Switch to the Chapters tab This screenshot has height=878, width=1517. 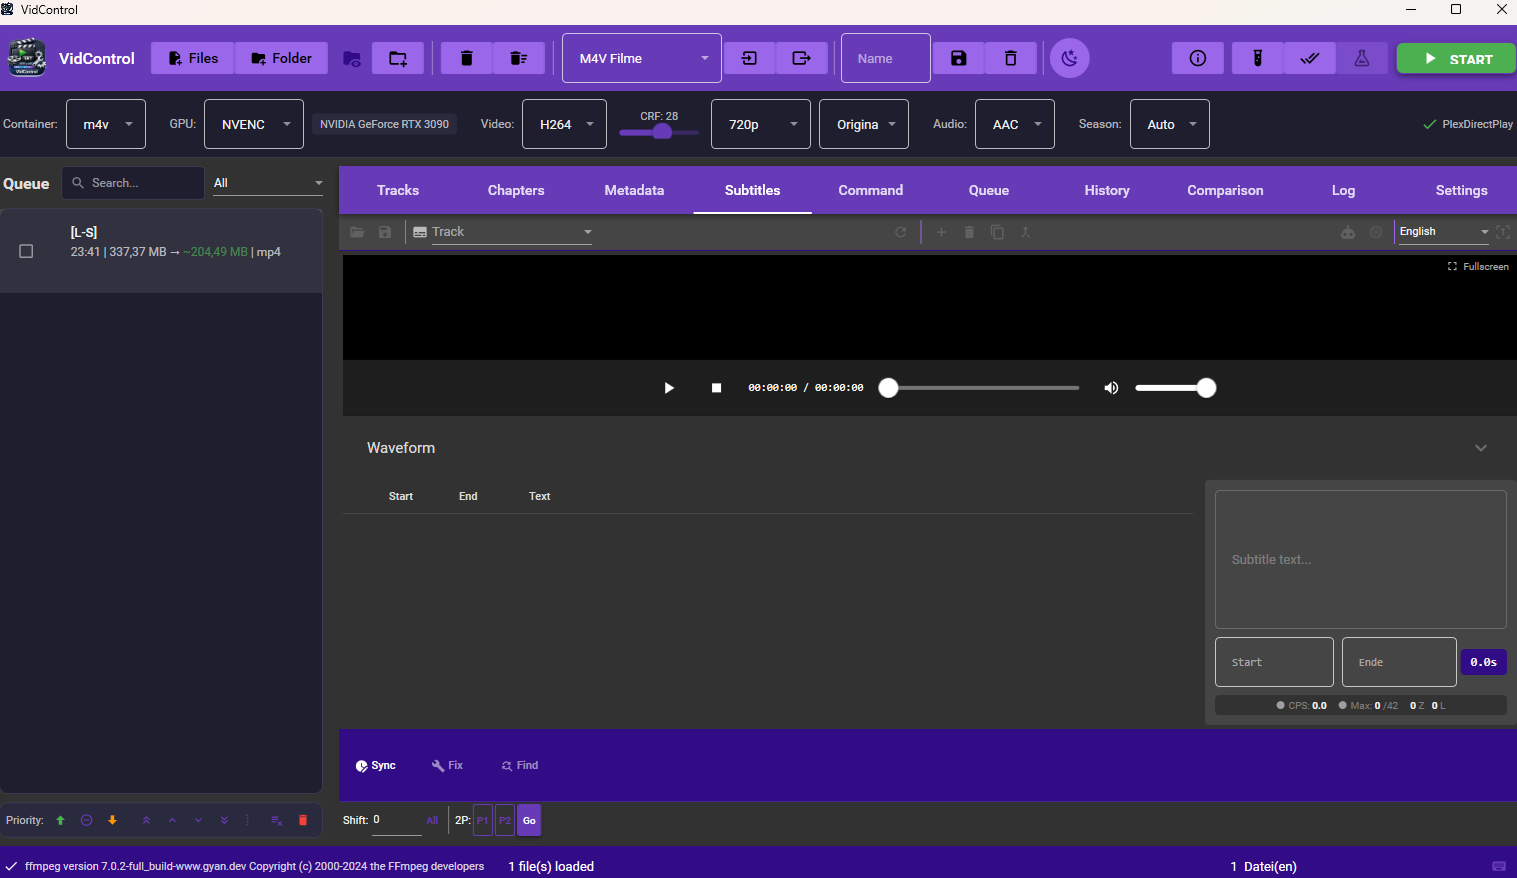pos(516,190)
